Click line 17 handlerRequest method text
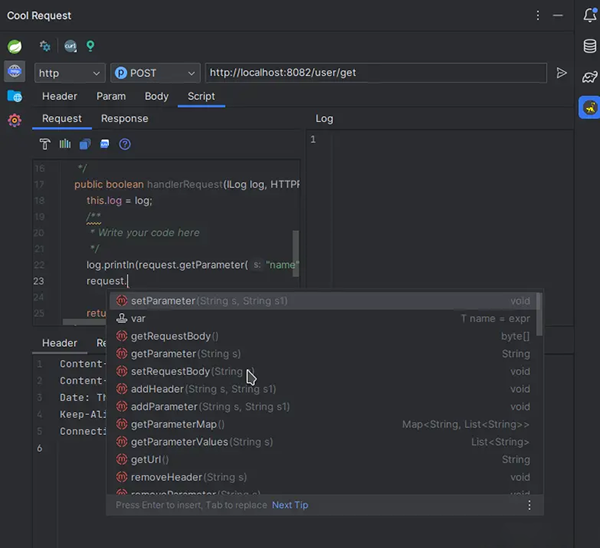The image size is (600, 548). 187,185
